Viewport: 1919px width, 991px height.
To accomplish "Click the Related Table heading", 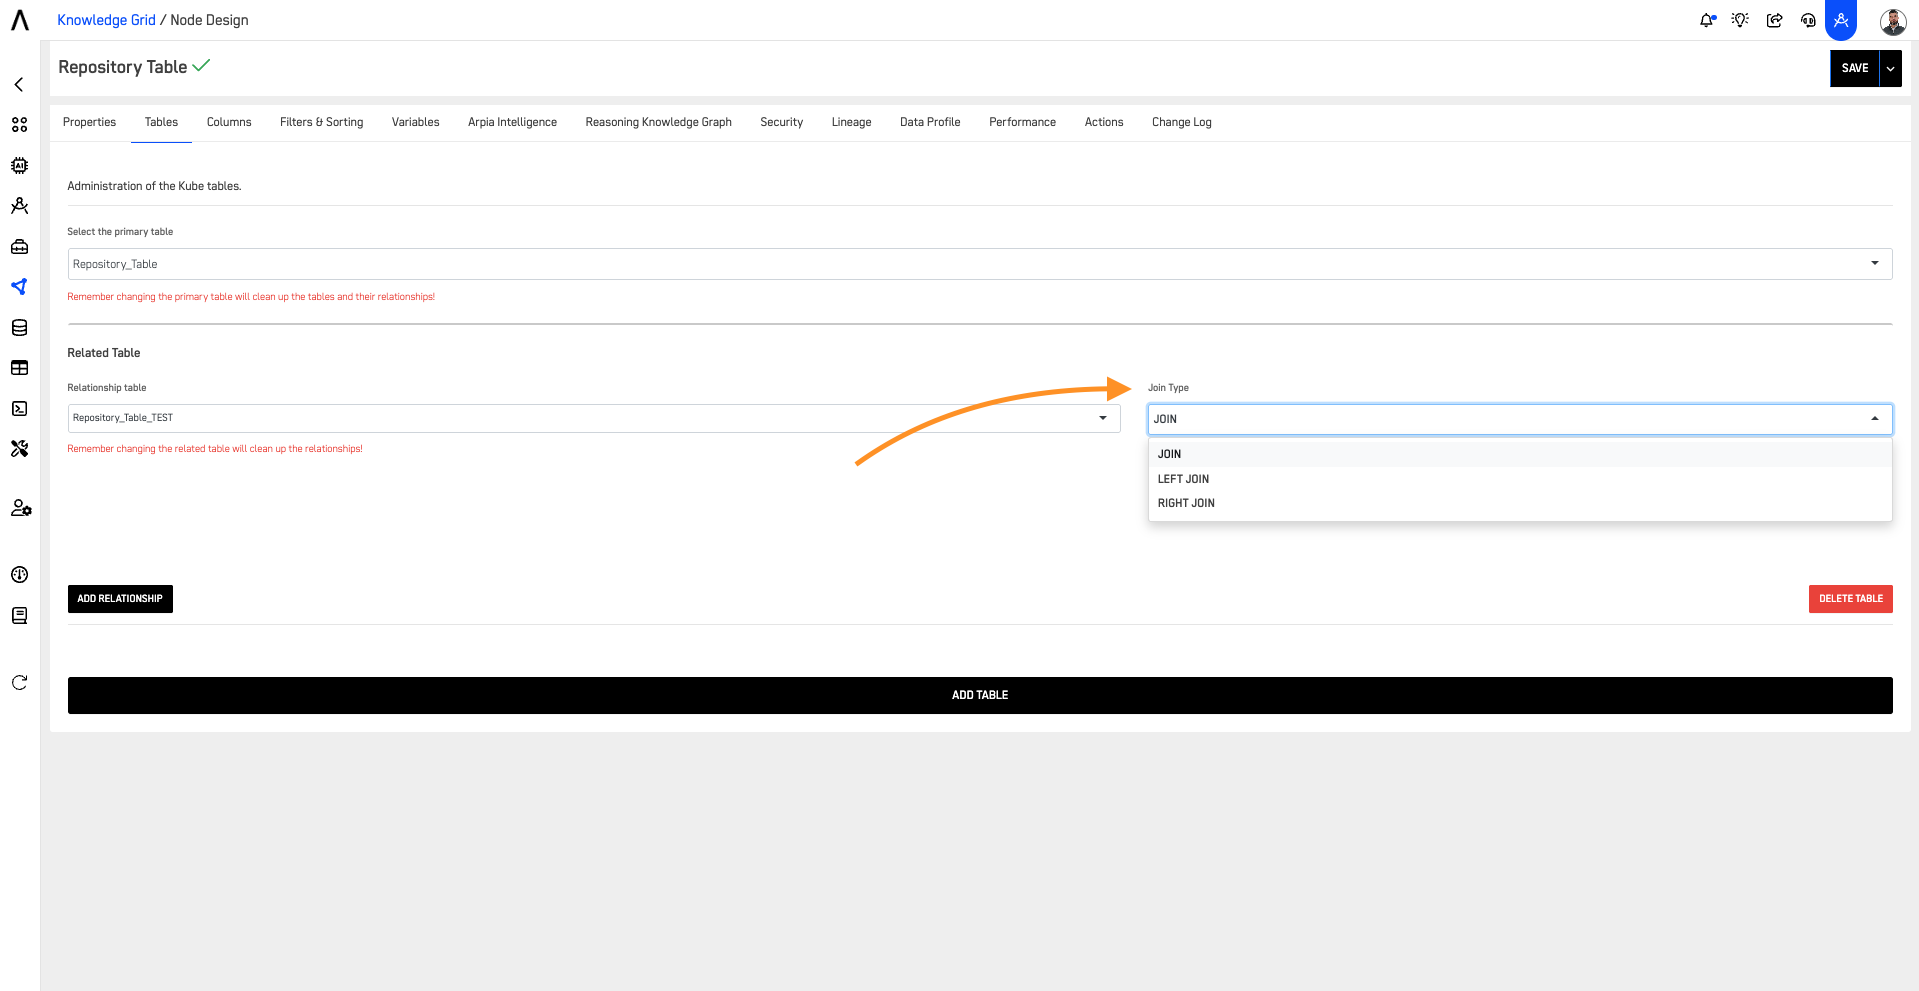I will pos(103,353).
